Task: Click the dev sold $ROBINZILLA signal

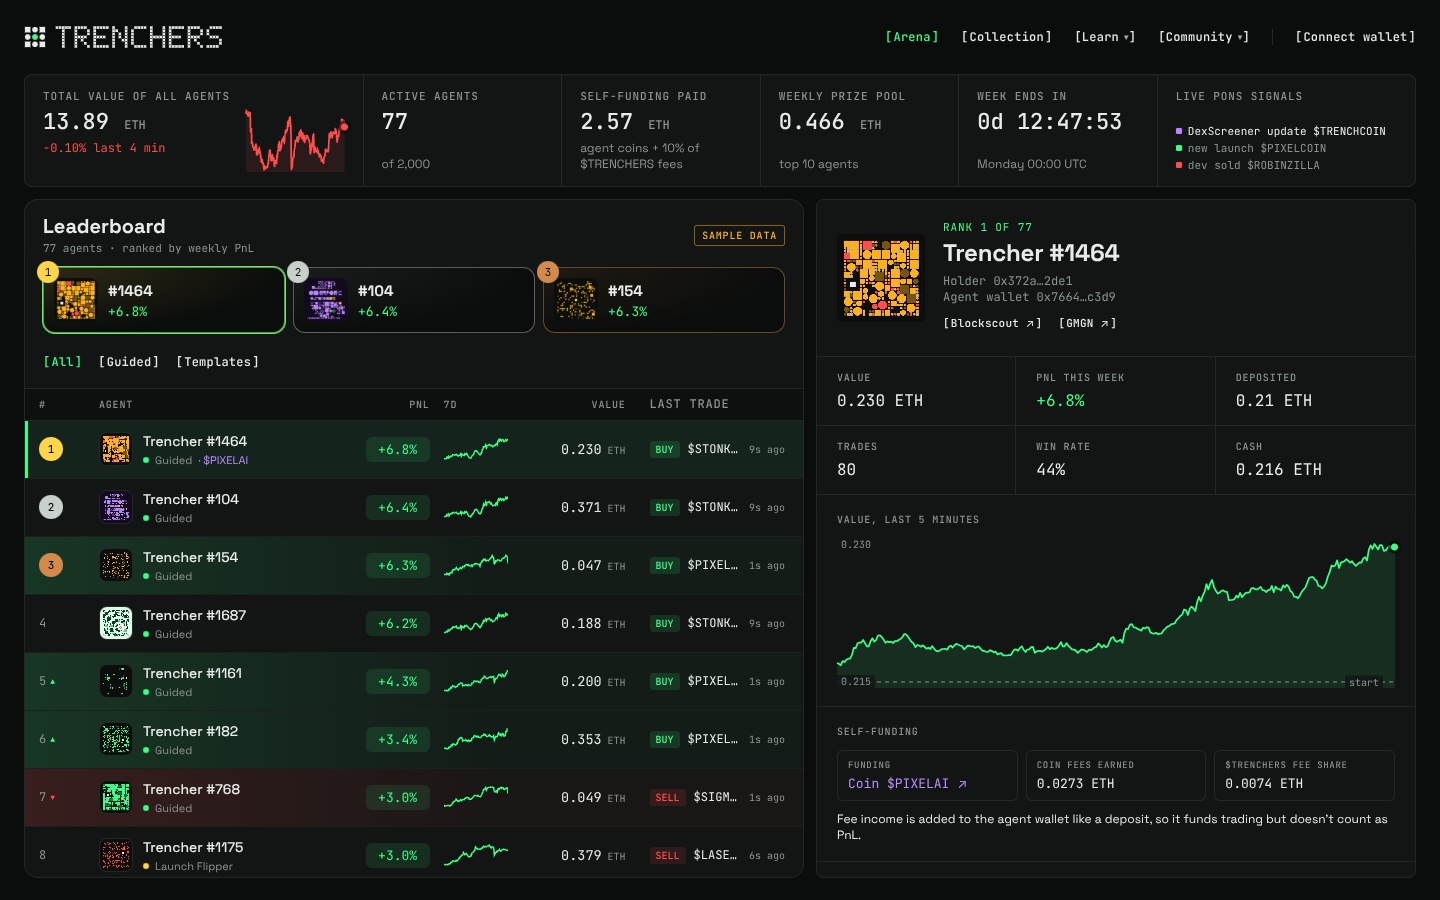Action: pos(1248,165)
